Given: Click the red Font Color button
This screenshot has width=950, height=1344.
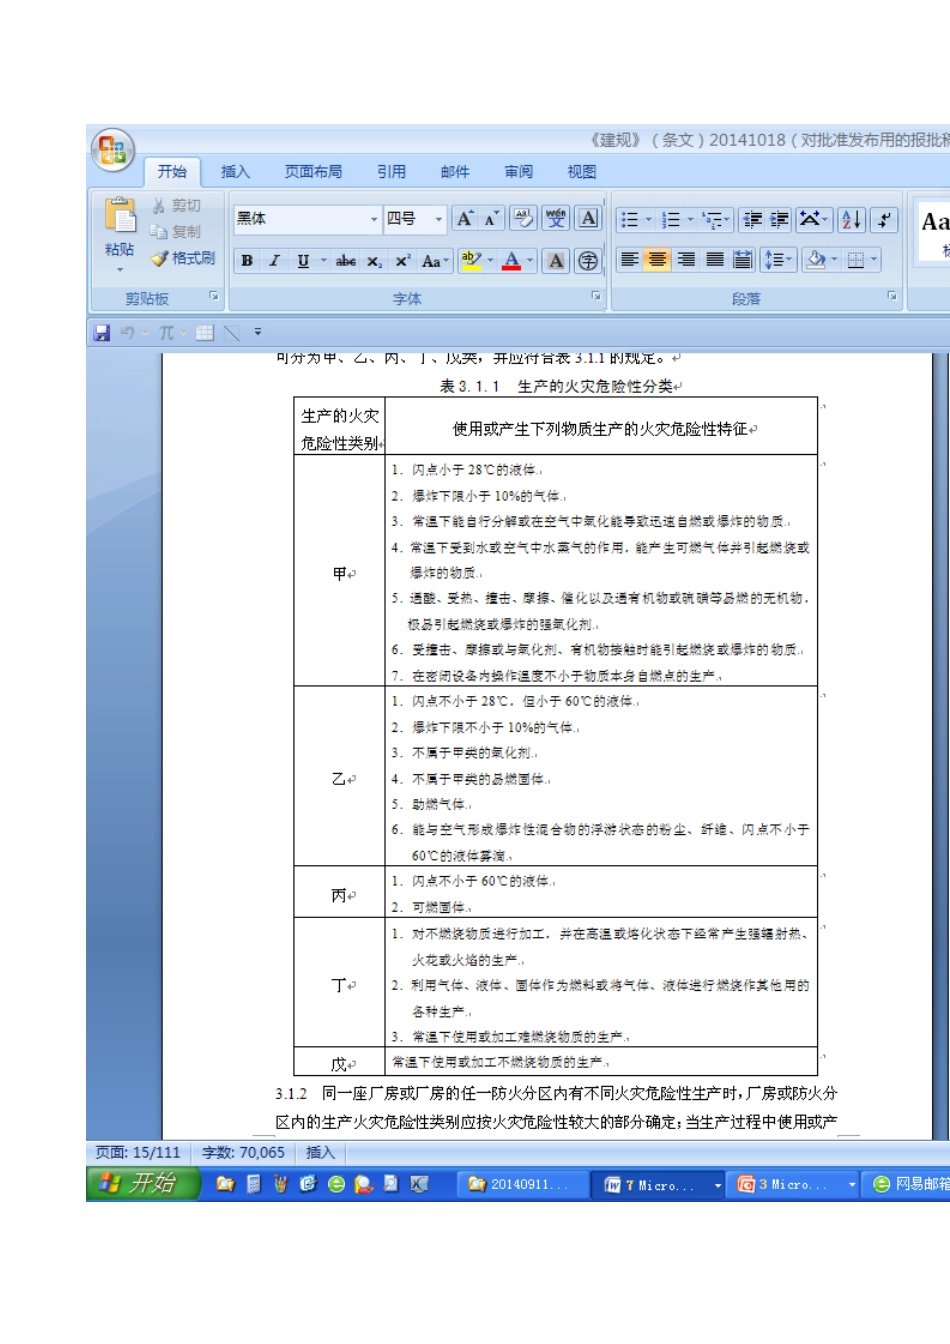Looking at the screenshot, I should pyautogui.click(x=512, y=261).
